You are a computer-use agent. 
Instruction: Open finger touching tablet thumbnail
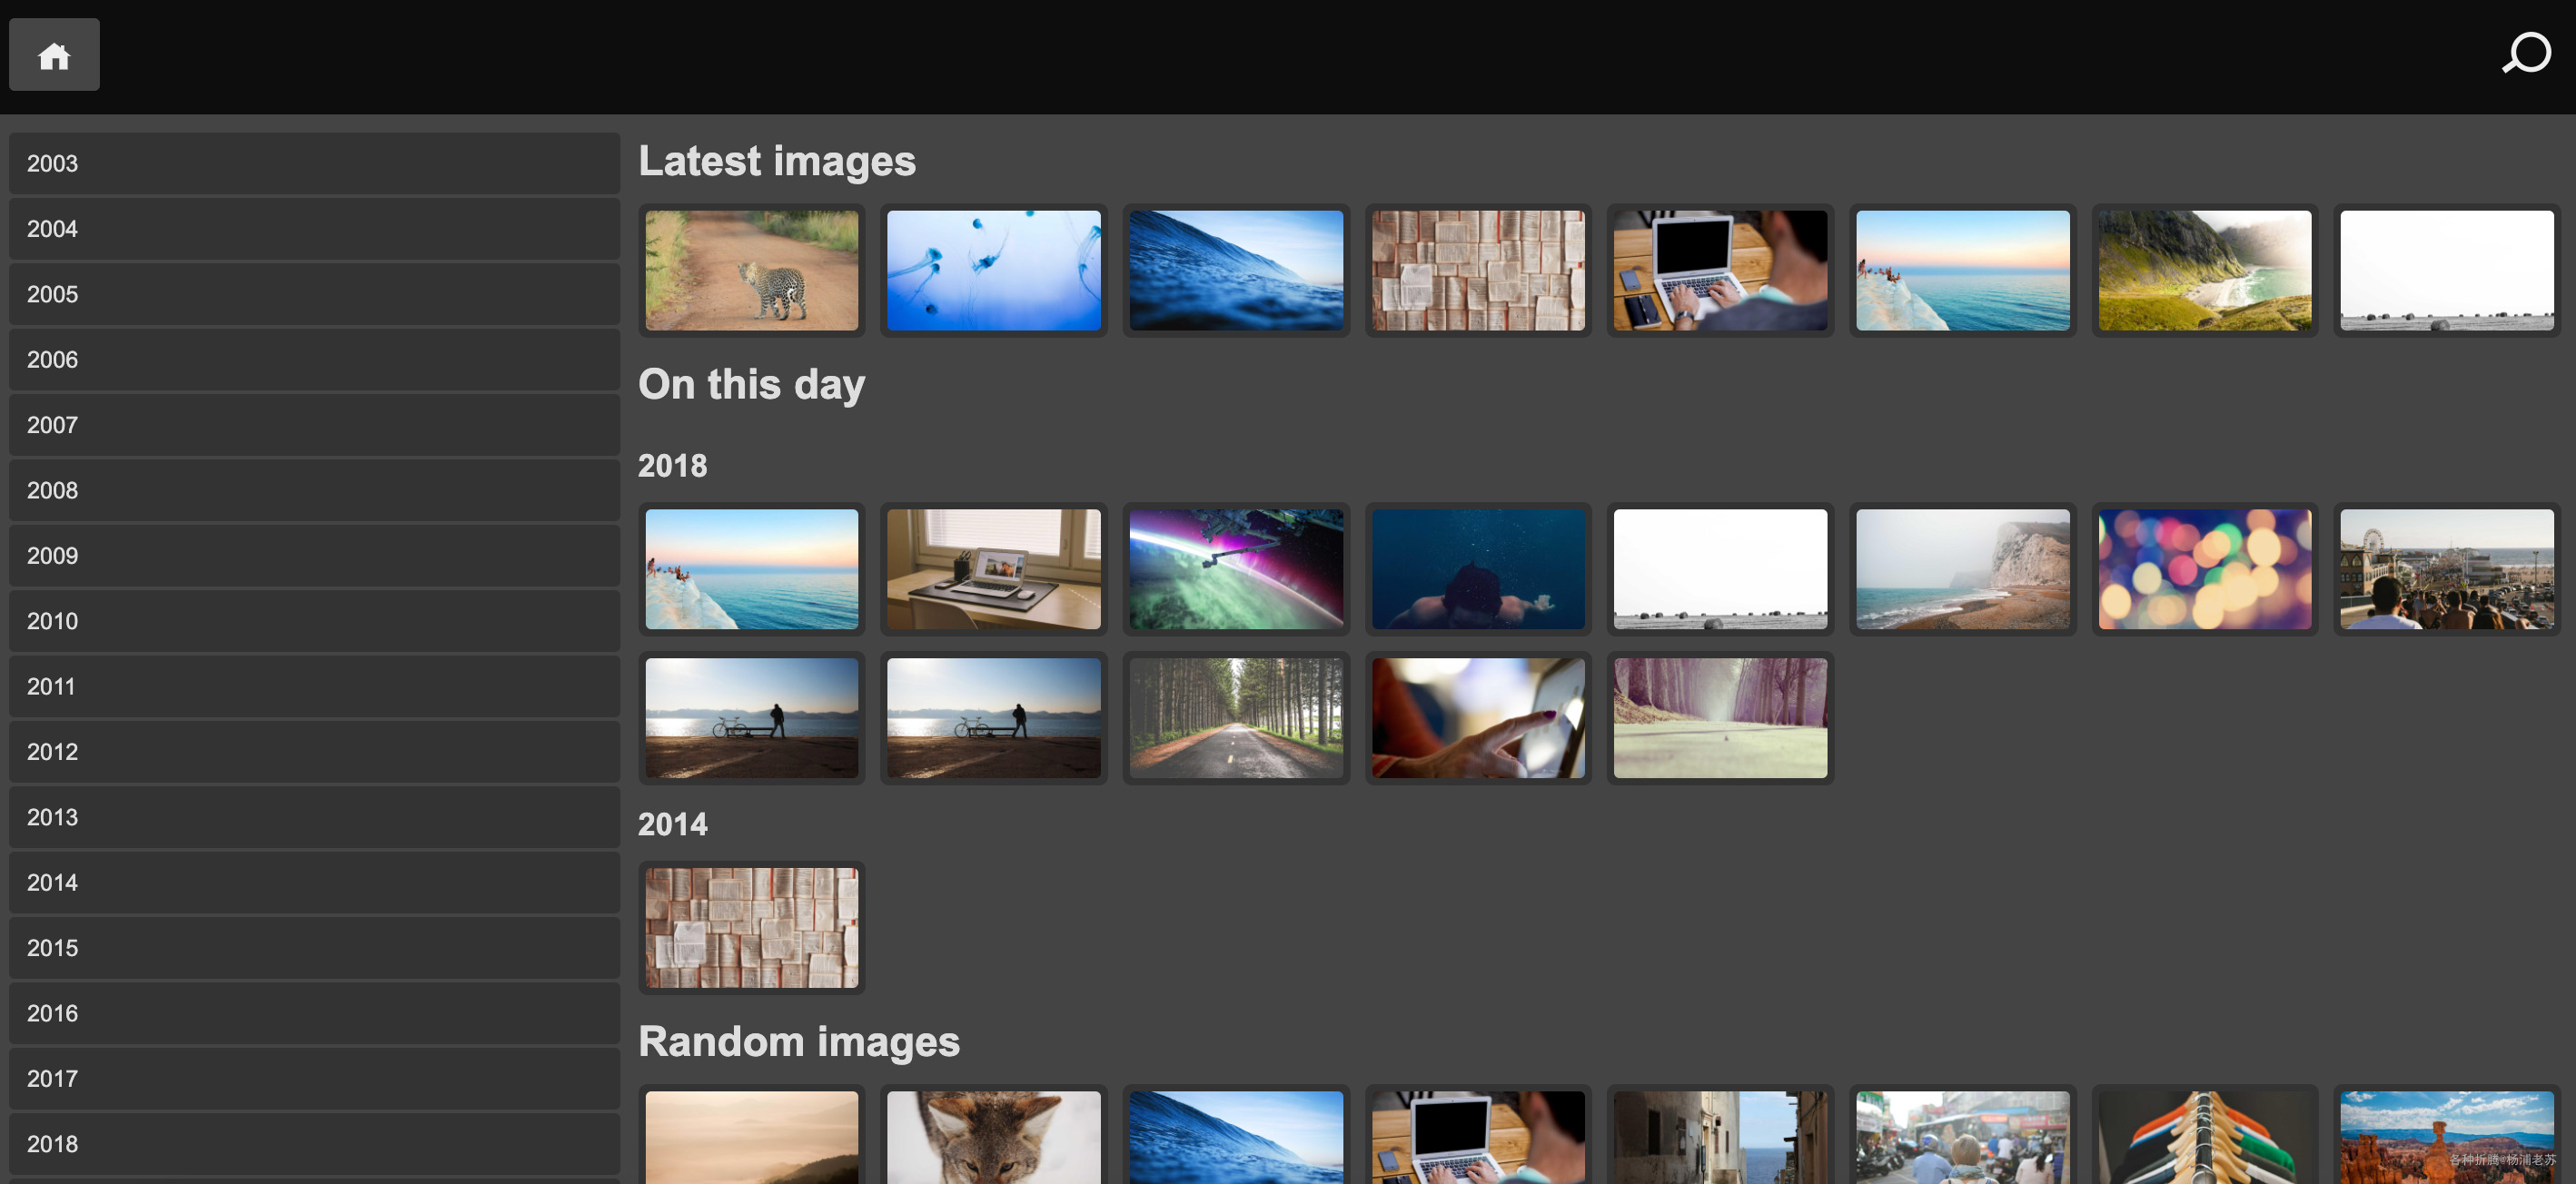pyautogui.click(x=1478, y=717)
